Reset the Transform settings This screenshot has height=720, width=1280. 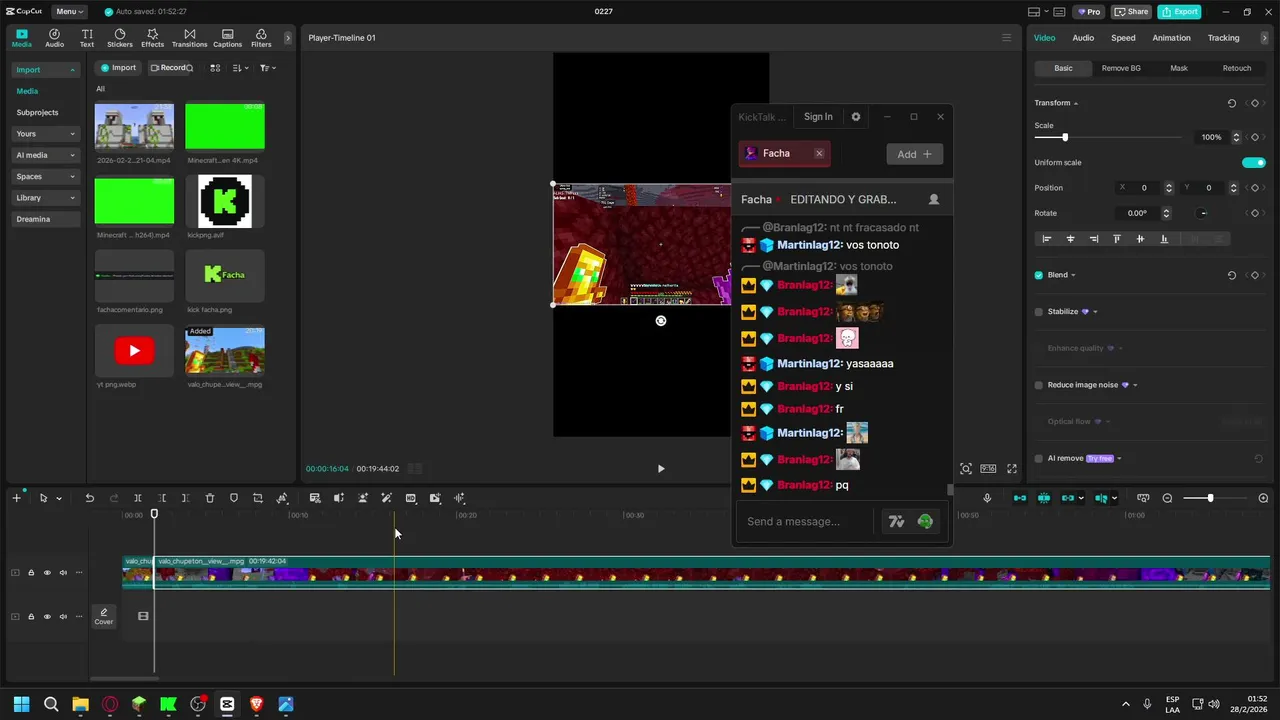tap(1232, 103)
